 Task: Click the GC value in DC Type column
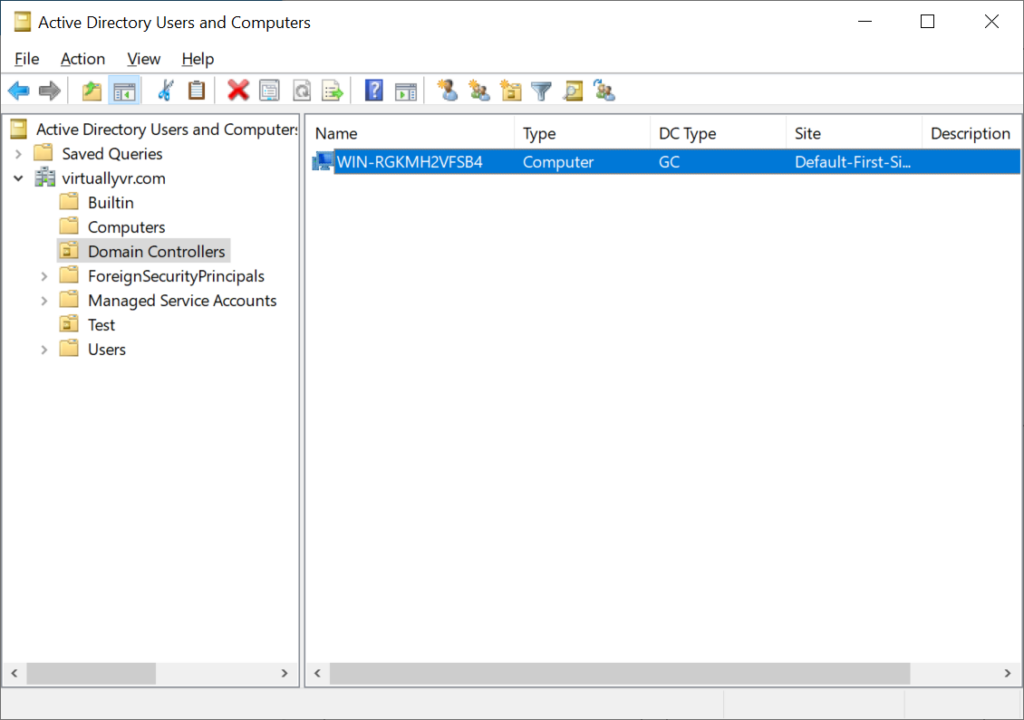tap(669, 162)
